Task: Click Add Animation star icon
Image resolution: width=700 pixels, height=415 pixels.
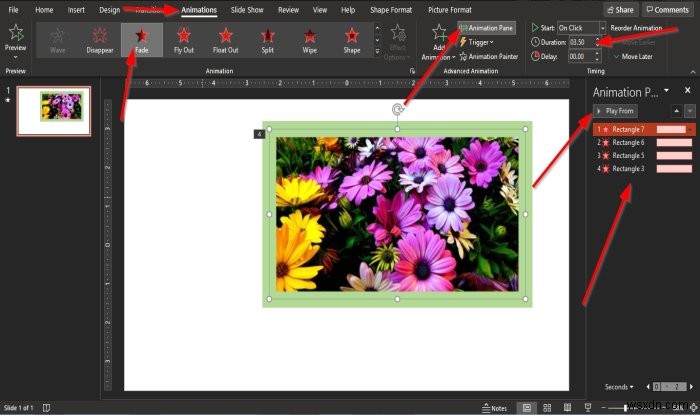Action: [439, 33]
